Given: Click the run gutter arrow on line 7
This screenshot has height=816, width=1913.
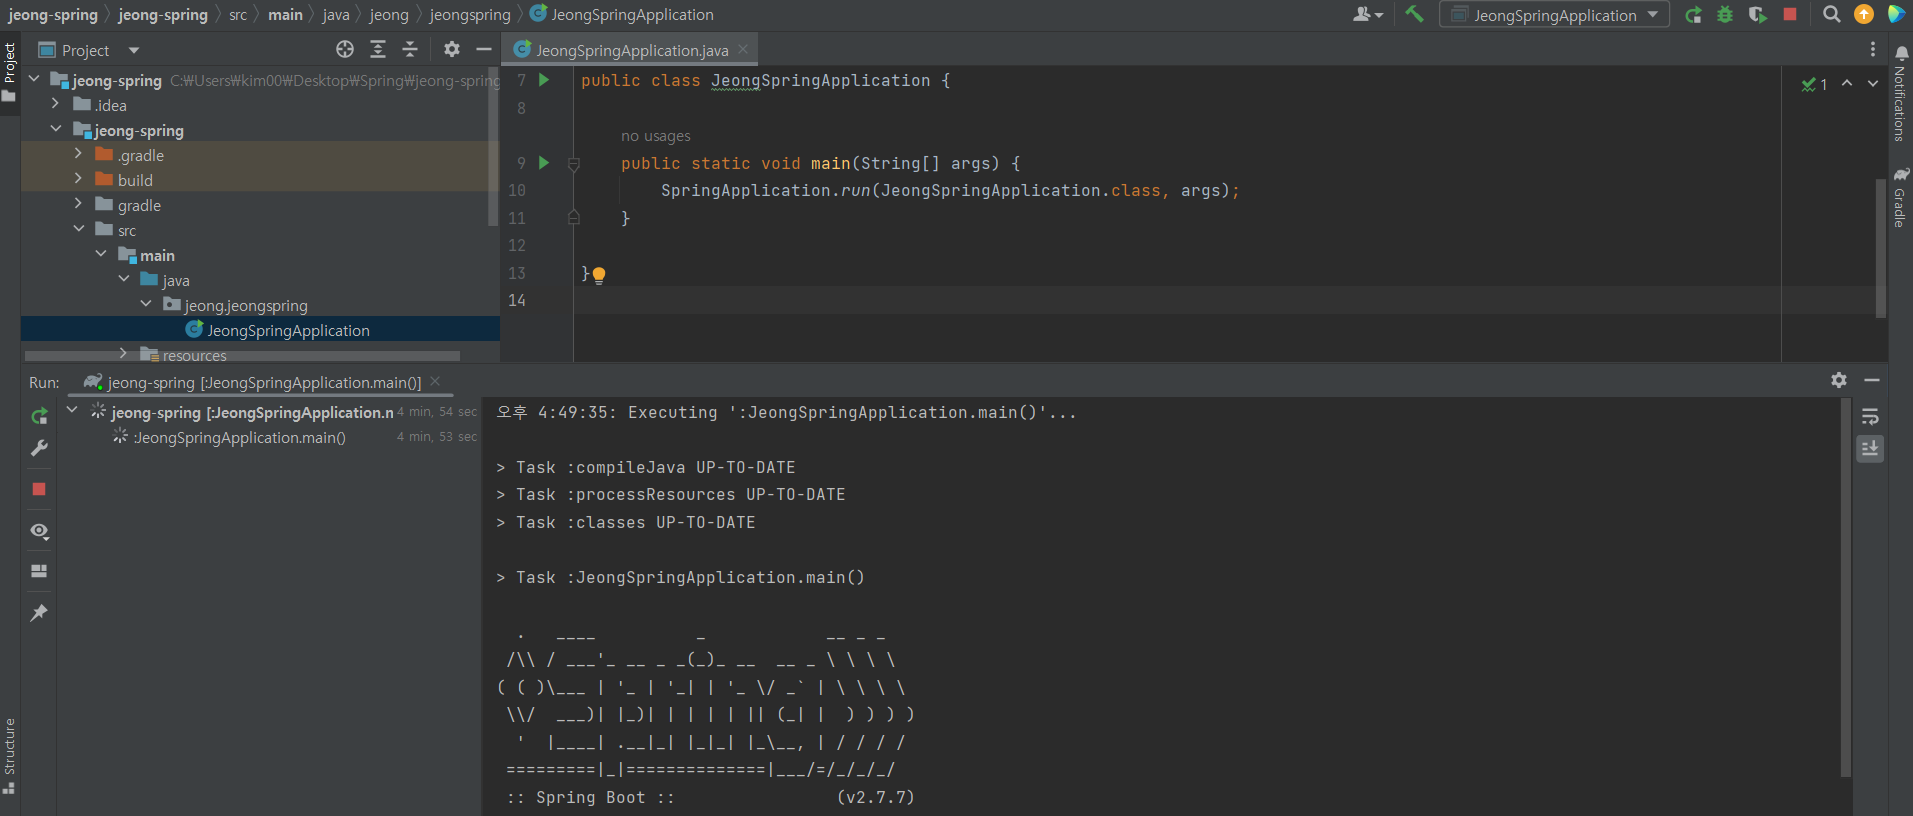Looking at the screenshot, I should coord(544,80).
